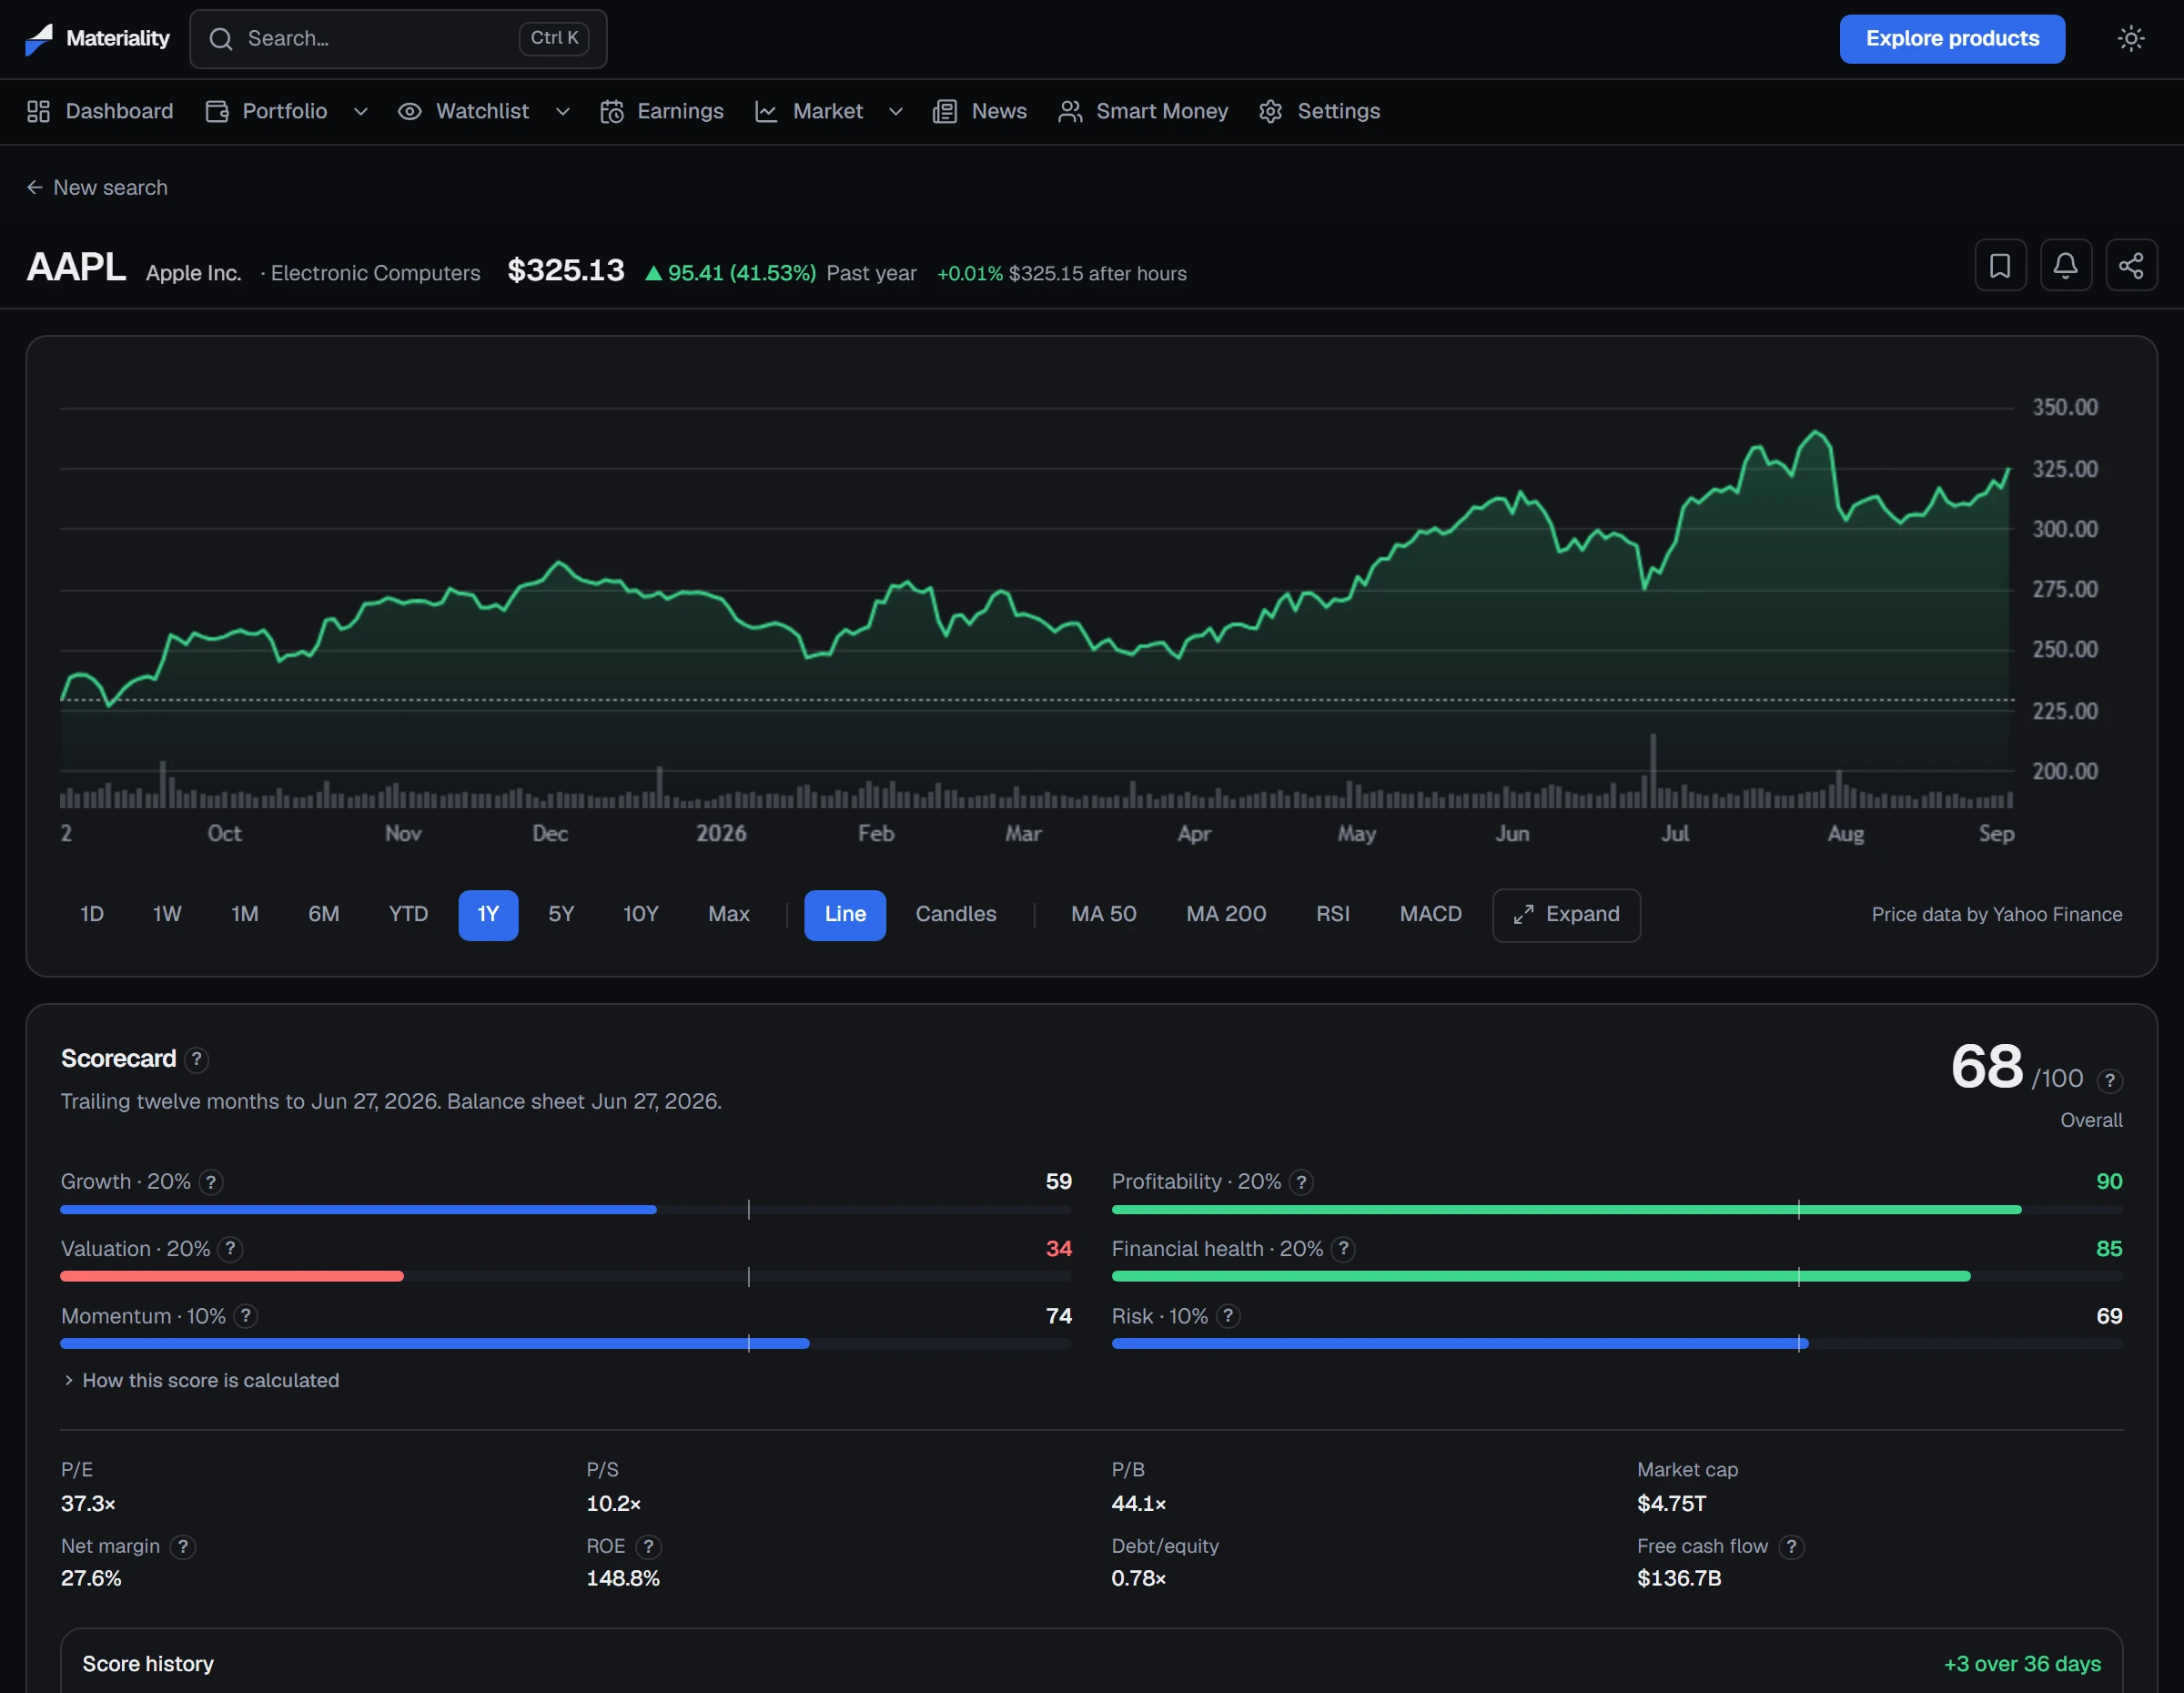Select the Max chart range
This screenshot has width=2184, height=1693.
(729, 915)
